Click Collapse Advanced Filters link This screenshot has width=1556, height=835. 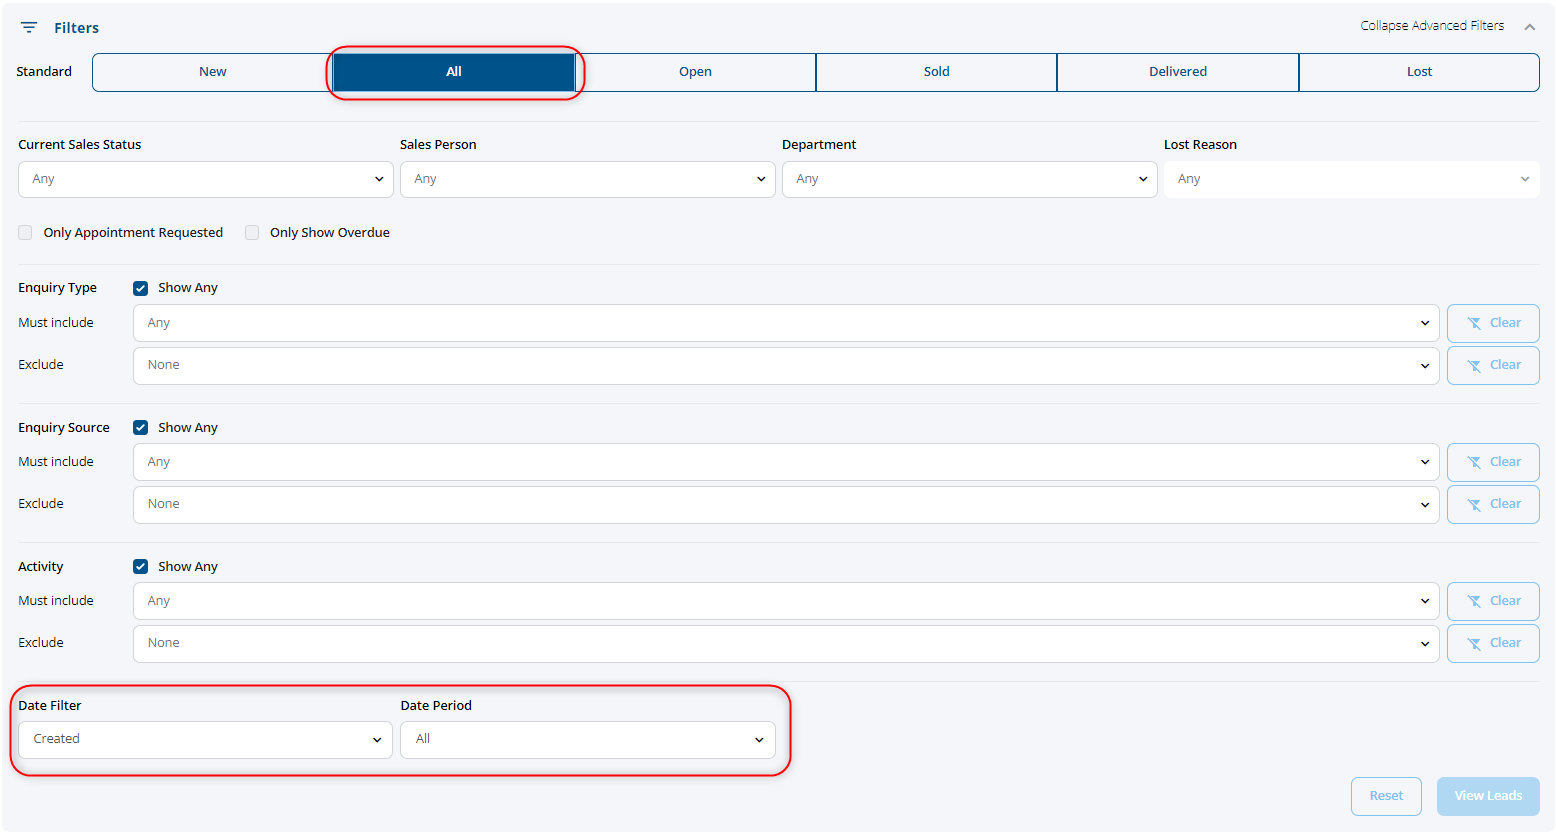(x=1432, y=26)
